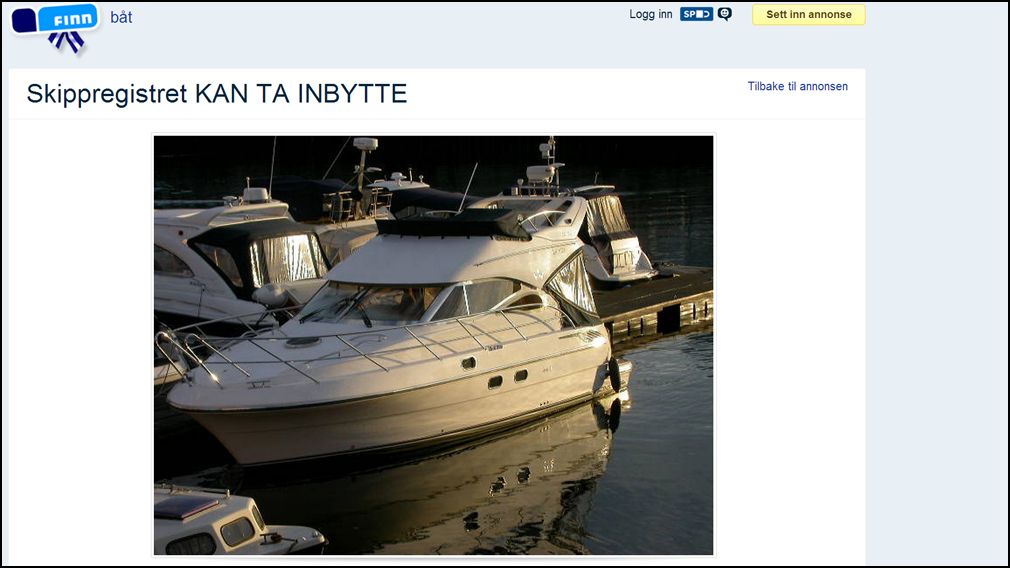1010x568 pixels.
Task: Click the dark blue square of the FINN logo
Action: [24, 20]
